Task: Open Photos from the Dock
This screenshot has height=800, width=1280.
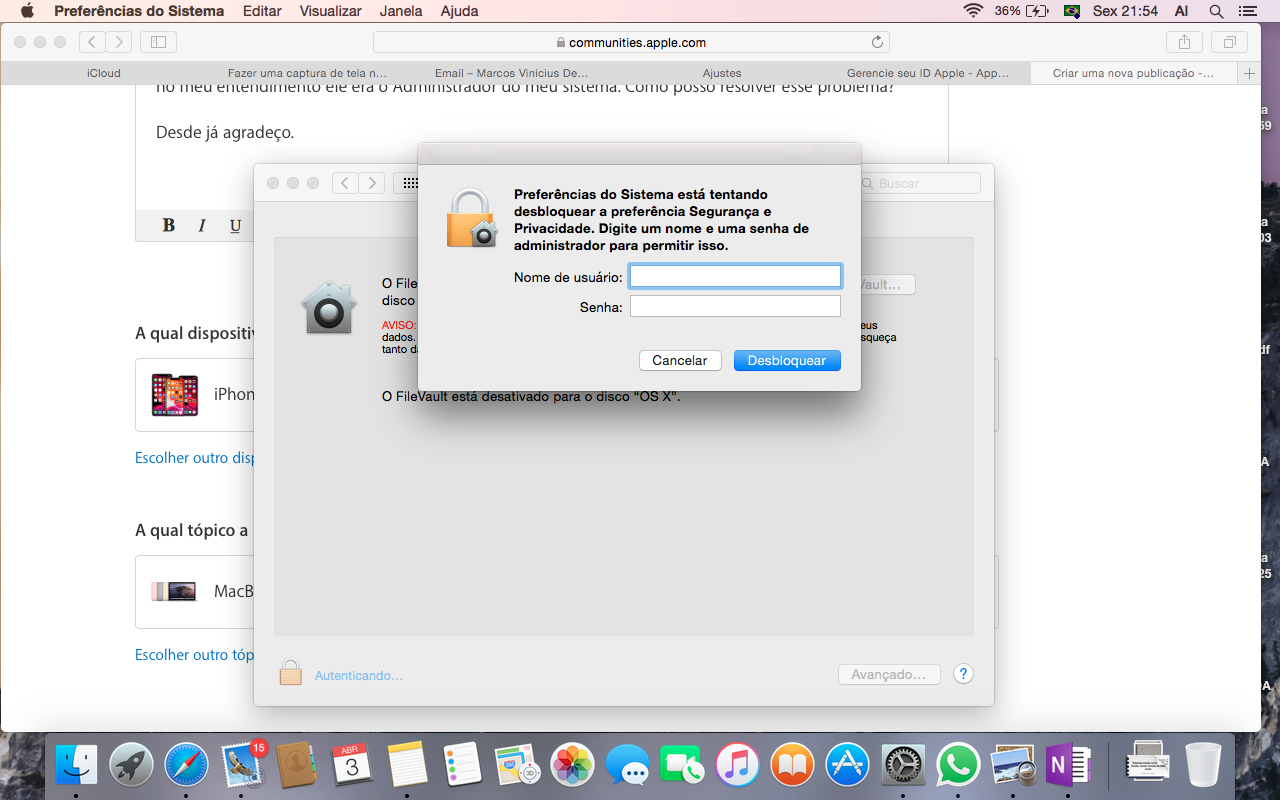Action: tap(574, 766)
